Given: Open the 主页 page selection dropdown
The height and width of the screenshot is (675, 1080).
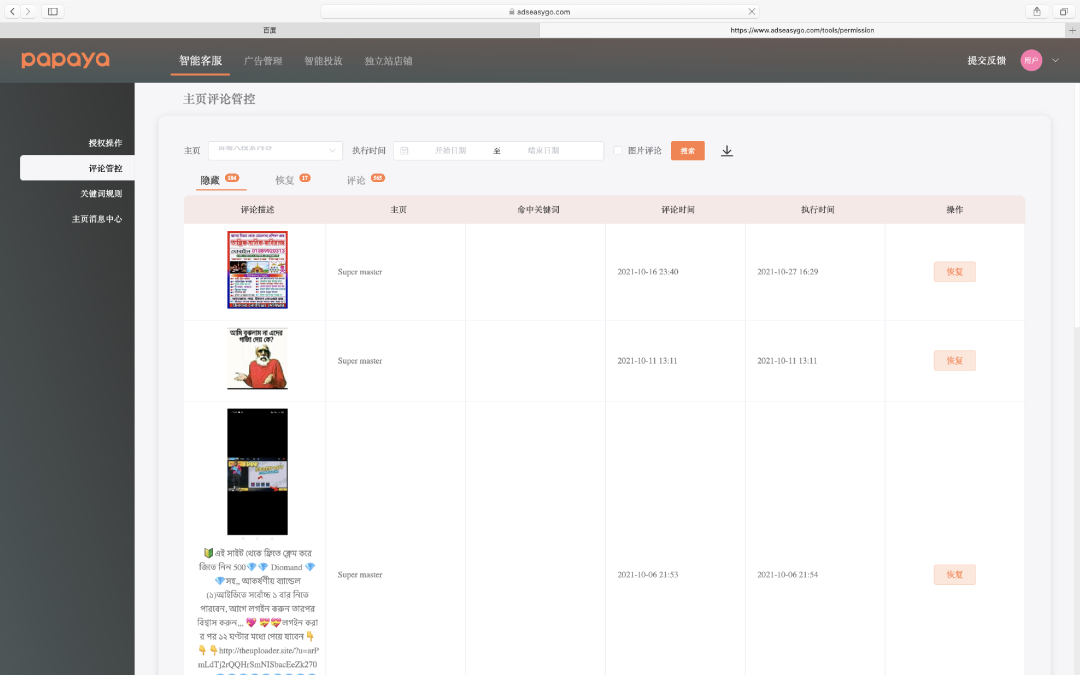Looking at the screenshot, I should (275, 150).
